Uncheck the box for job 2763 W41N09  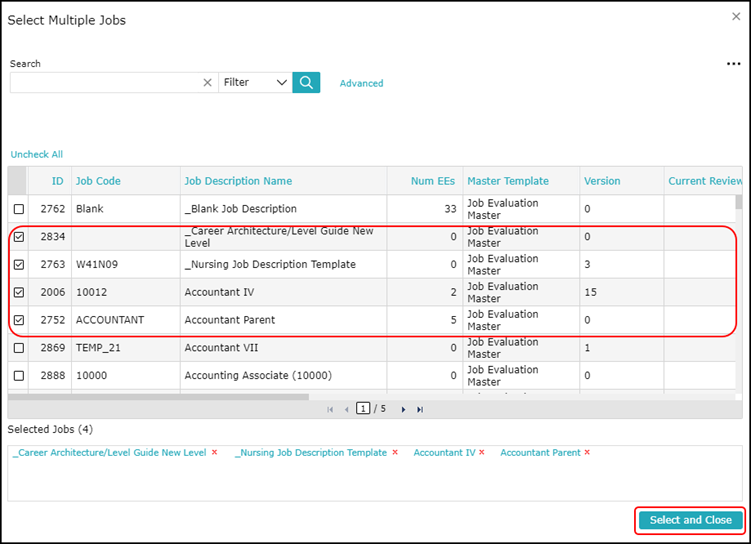coord(19,264)
